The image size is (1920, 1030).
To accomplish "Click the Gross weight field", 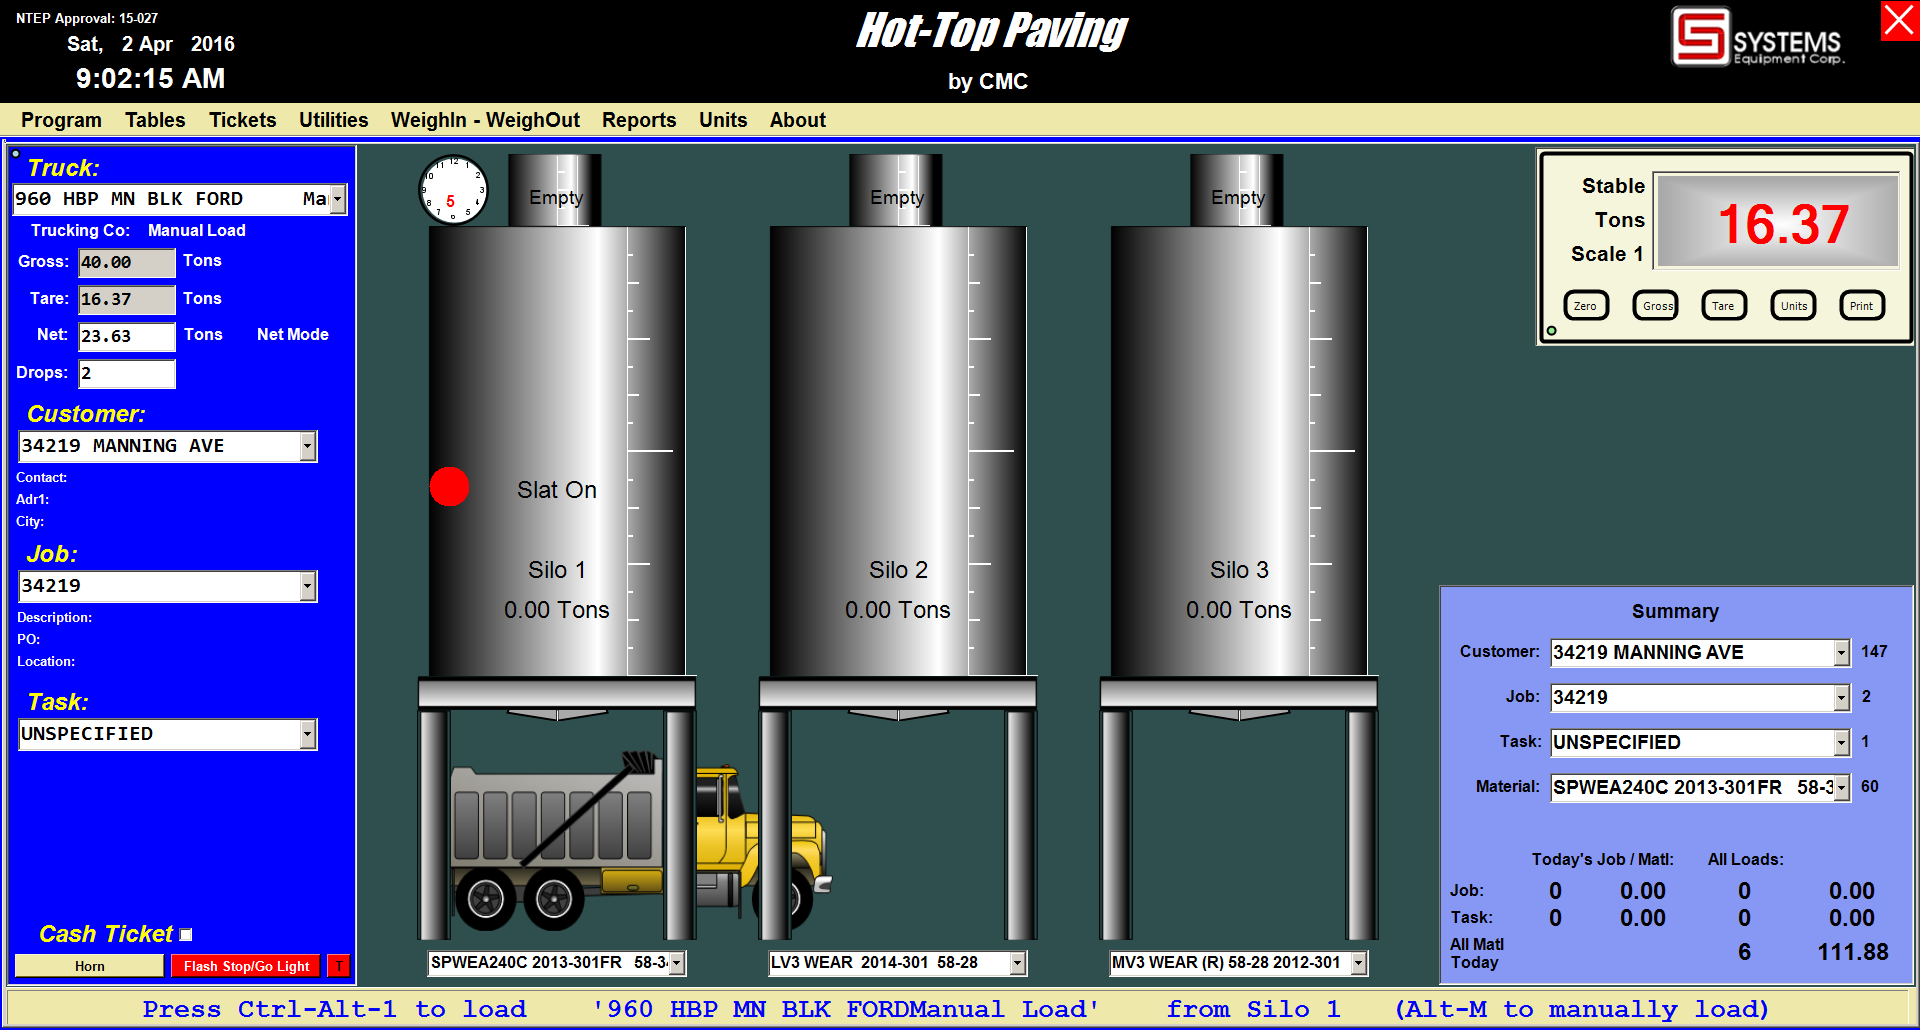I will [x=127, y=263].
